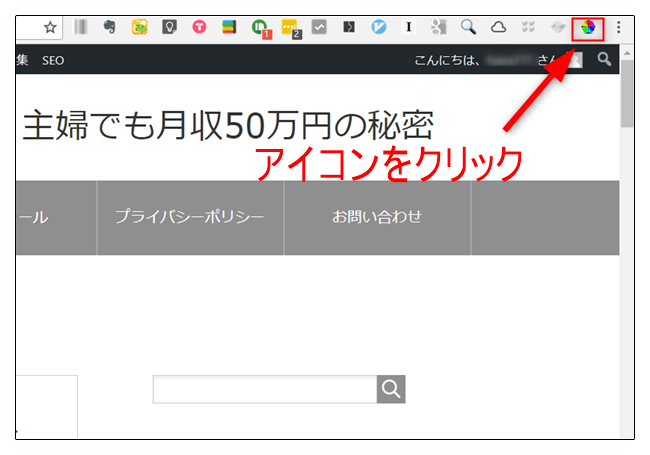Image resolution: width=650 pixels, height=455 pixels.
Task: Click the blue circle V extension
Action: (379, 27)
